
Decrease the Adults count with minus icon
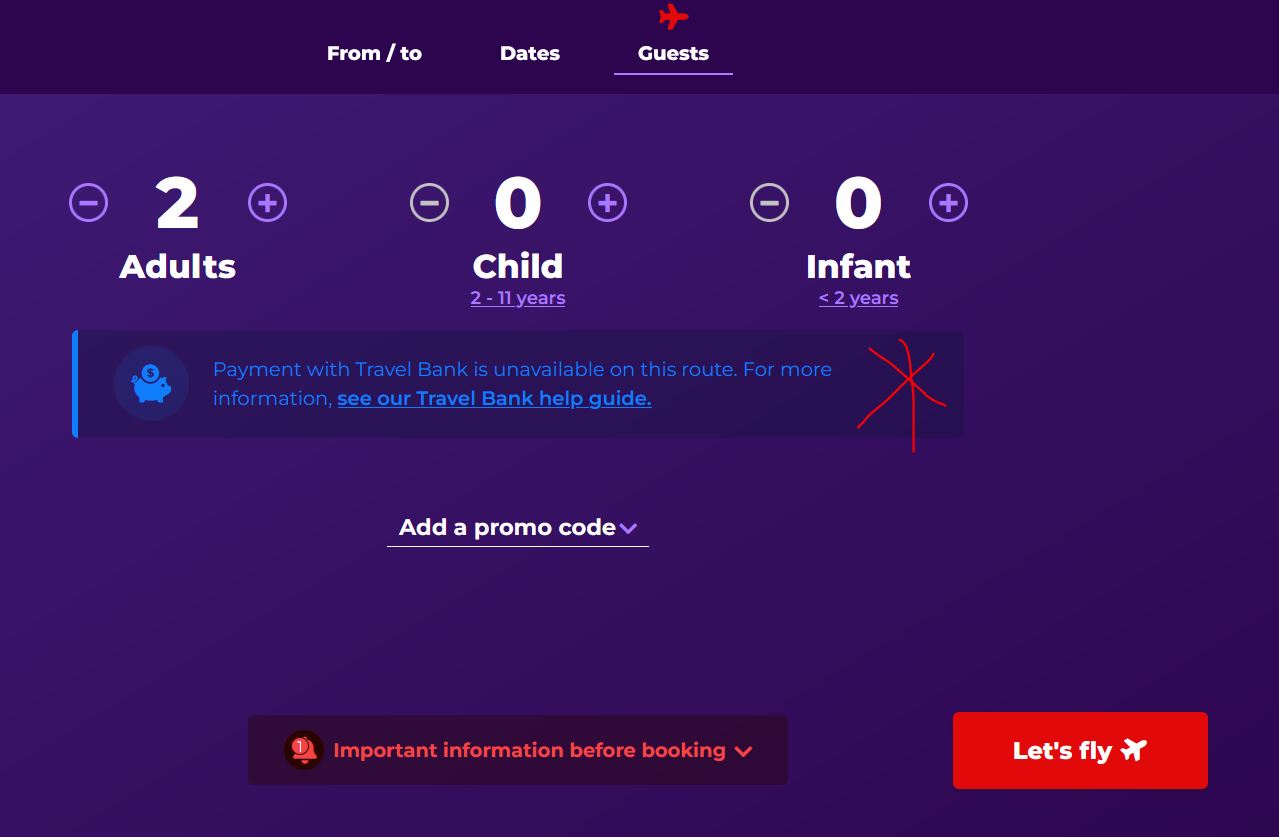pyautogui.click(x=88, y=203)
